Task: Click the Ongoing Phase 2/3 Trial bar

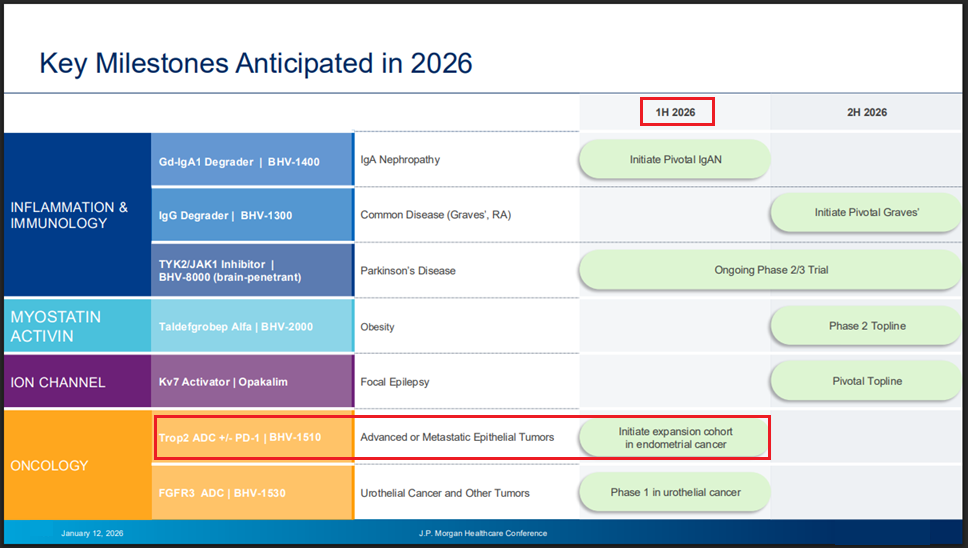Action: point(771,270)
